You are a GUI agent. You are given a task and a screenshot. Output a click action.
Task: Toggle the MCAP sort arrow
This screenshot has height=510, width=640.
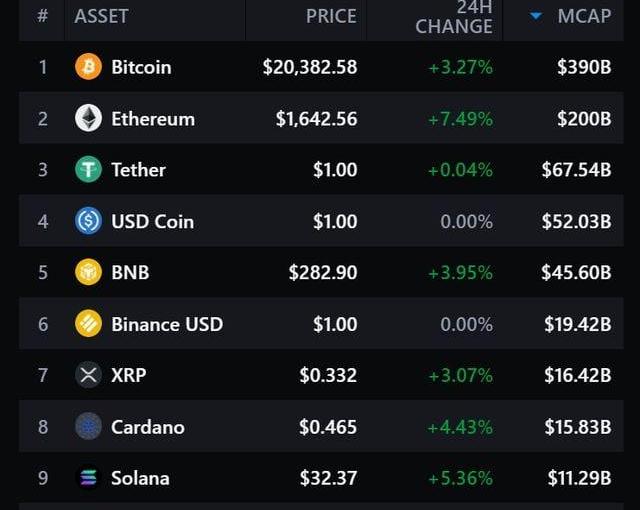[536, 16]
